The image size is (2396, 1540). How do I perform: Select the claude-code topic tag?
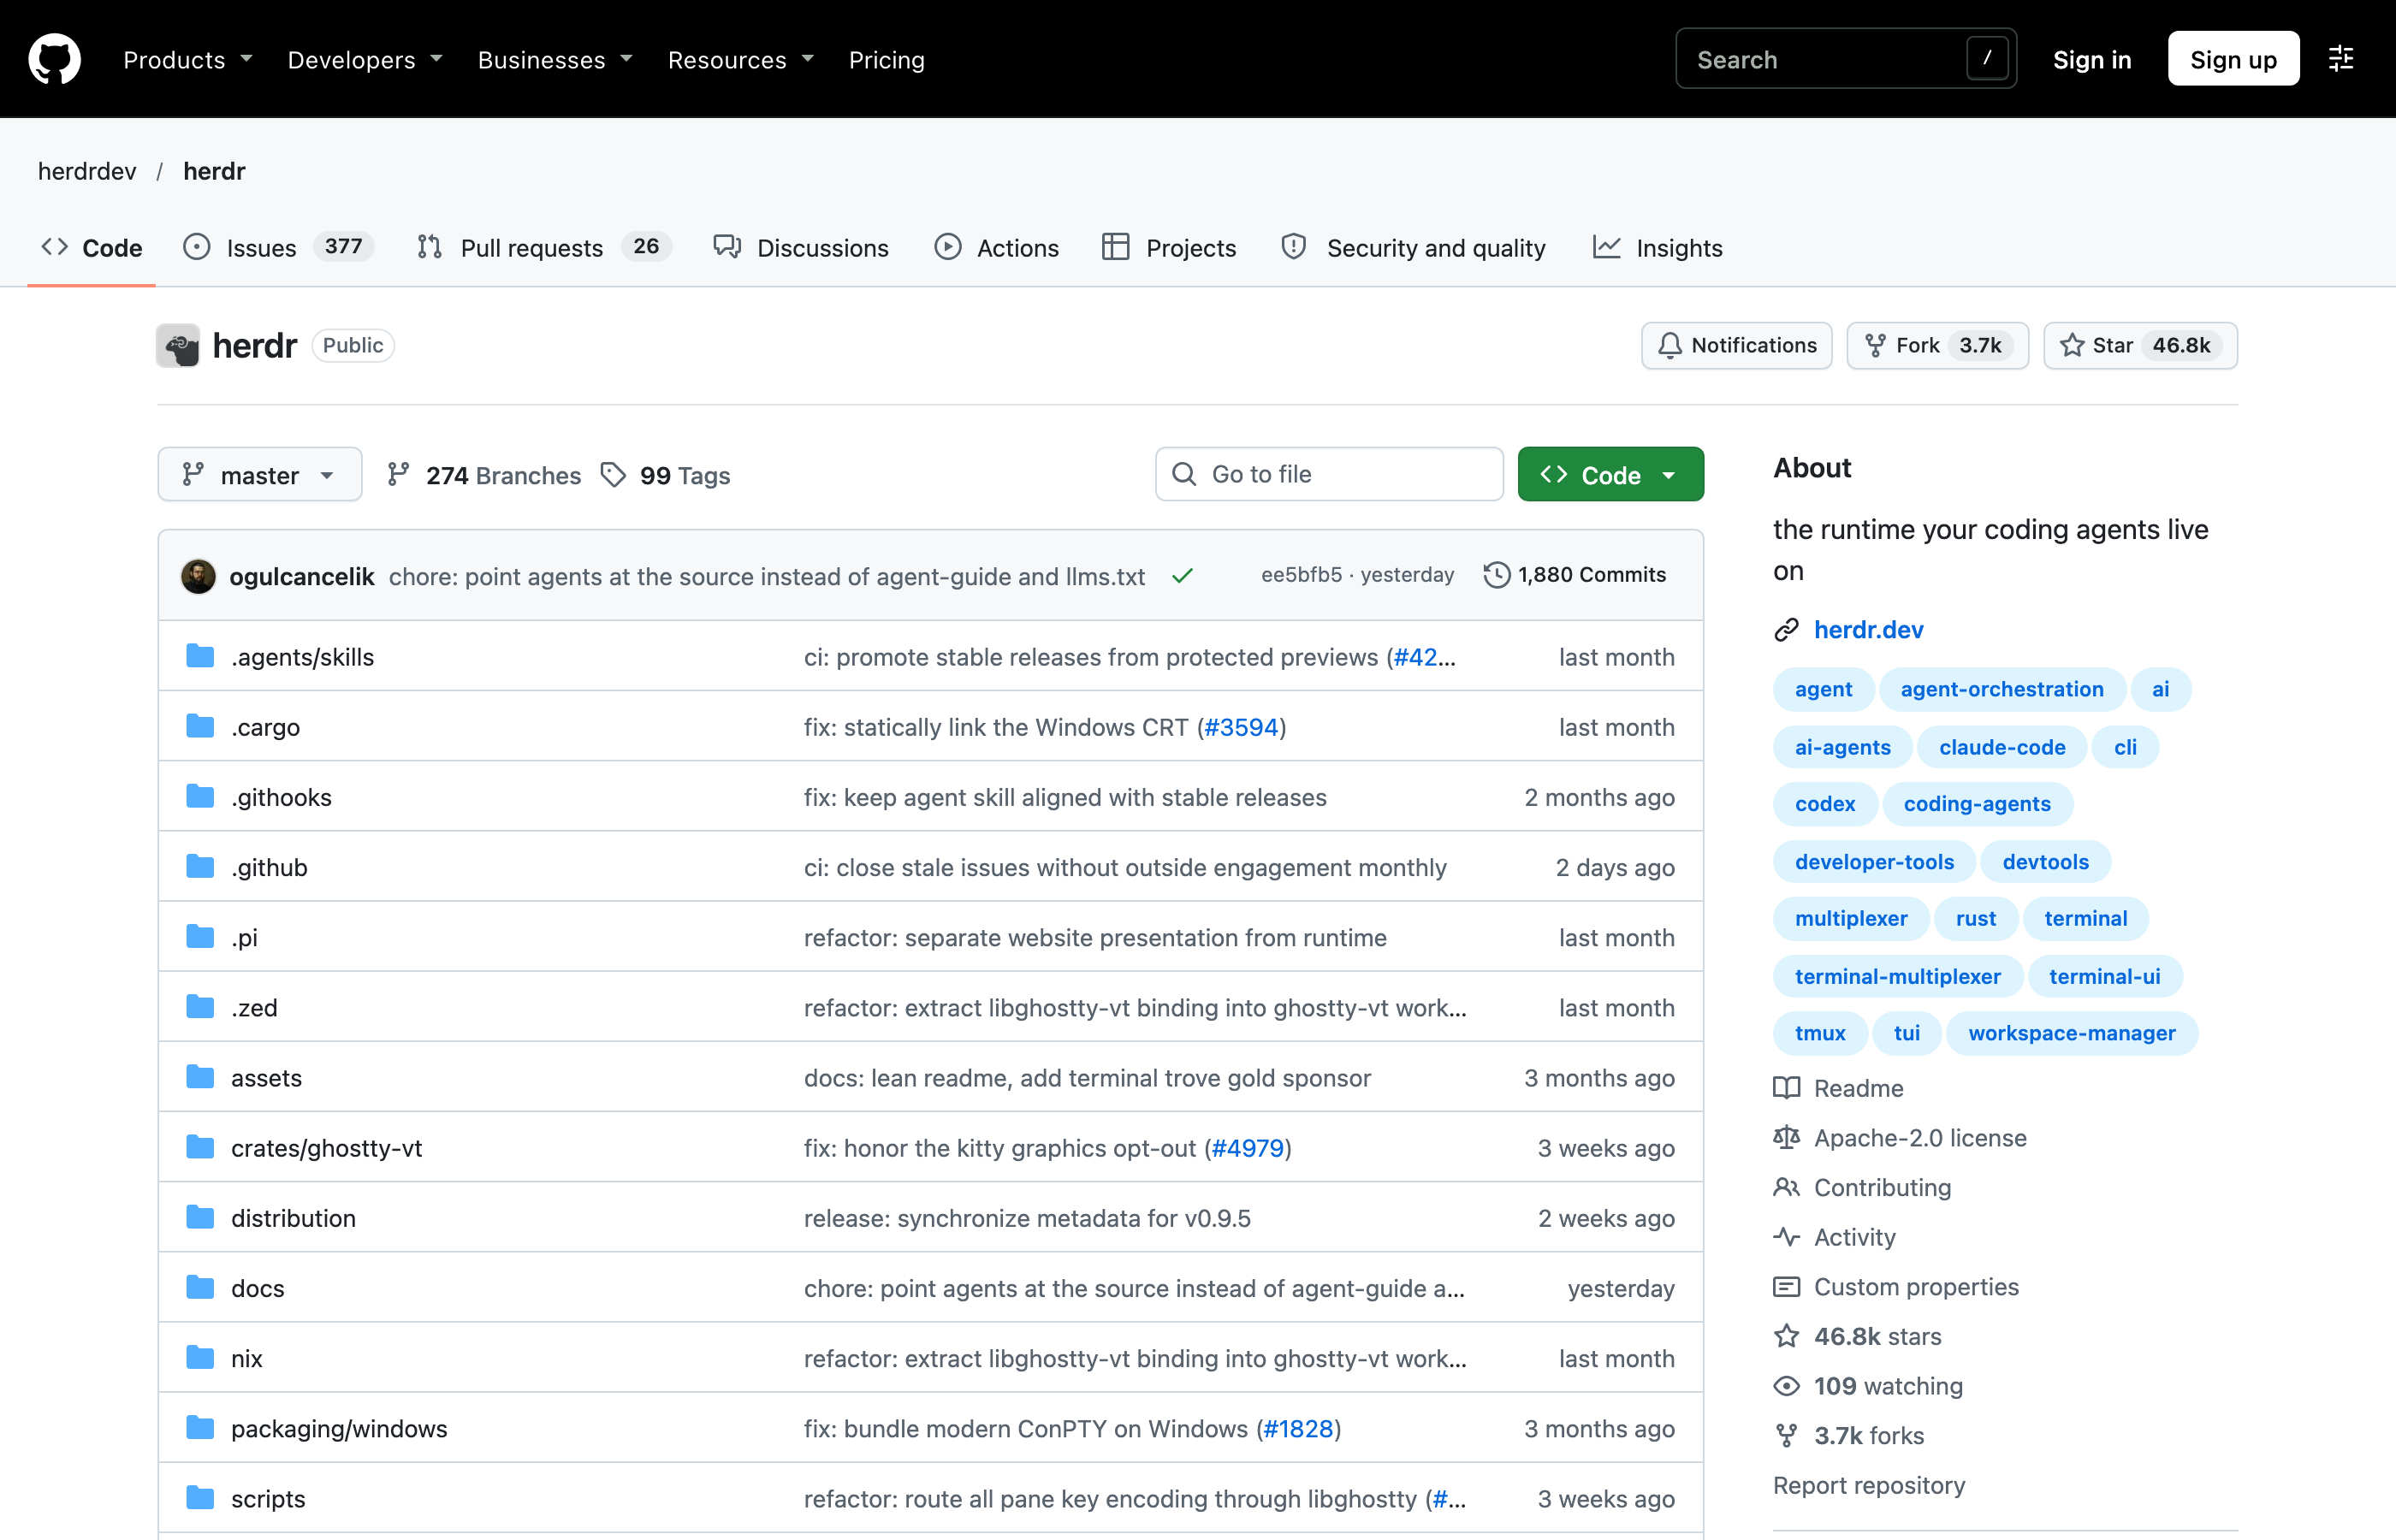(x=2001, y=747)
